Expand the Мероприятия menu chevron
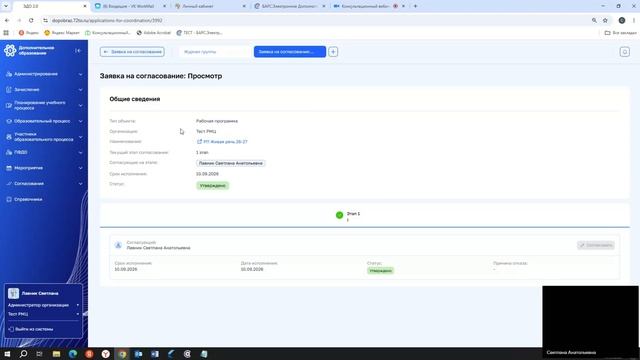The width and height of the screenshot is (640, 360). [80, 168]
